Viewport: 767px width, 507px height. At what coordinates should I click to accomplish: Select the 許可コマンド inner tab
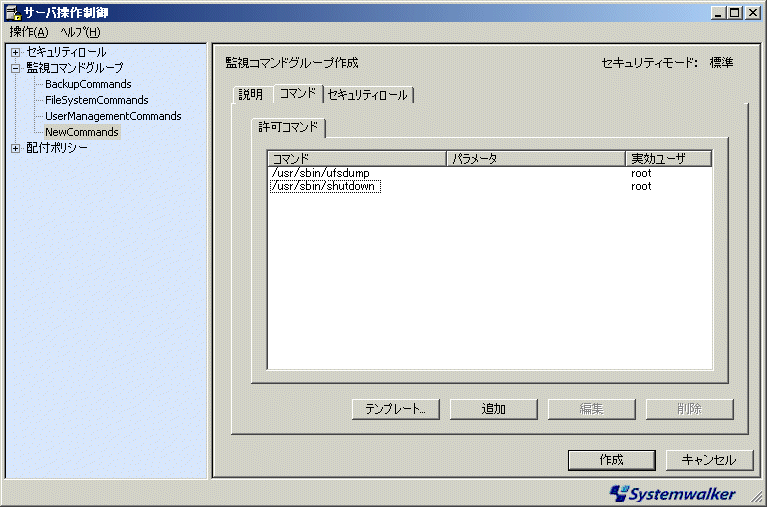click(x=288, y=127)
